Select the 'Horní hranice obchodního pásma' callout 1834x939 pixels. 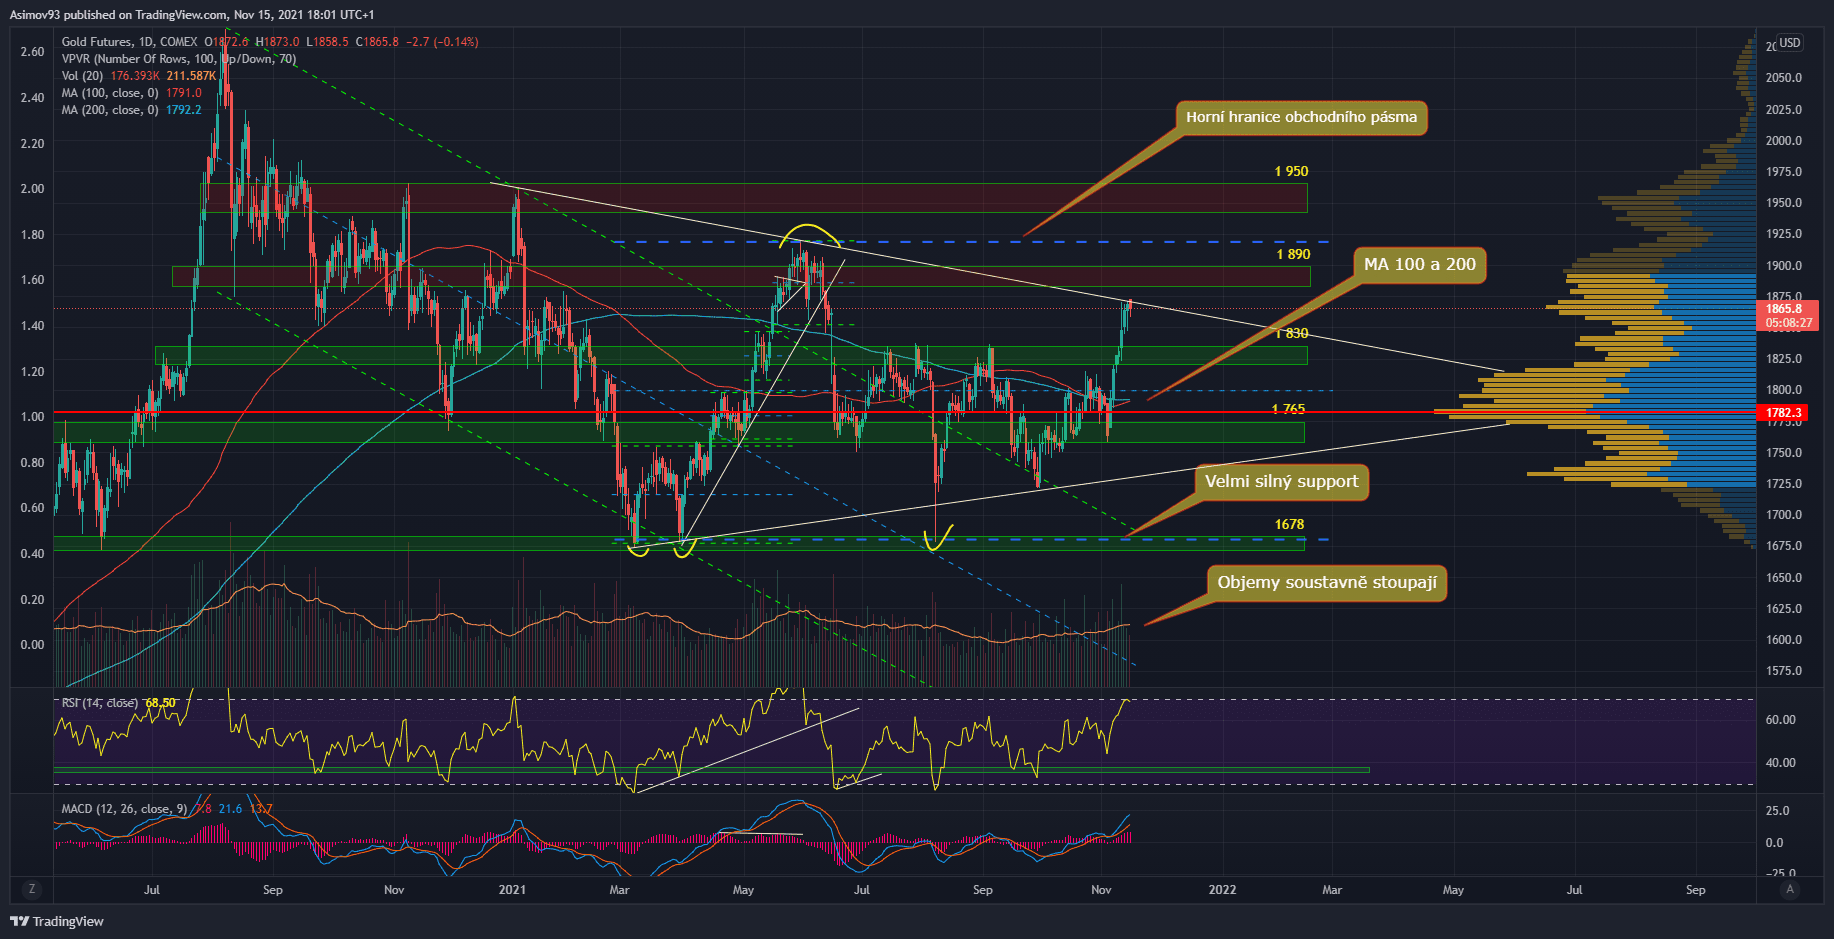(x=1301, y=117)
